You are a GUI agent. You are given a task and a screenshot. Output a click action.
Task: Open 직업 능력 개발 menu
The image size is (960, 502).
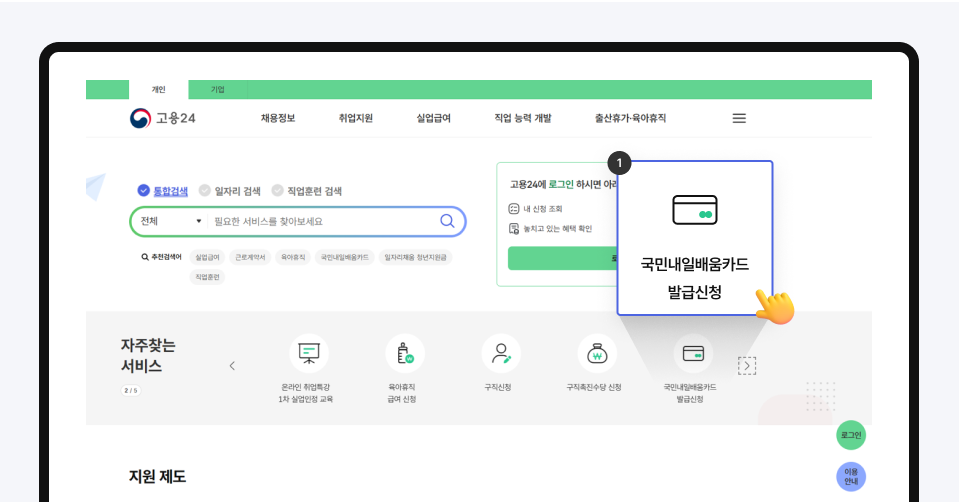pos(523,118)
